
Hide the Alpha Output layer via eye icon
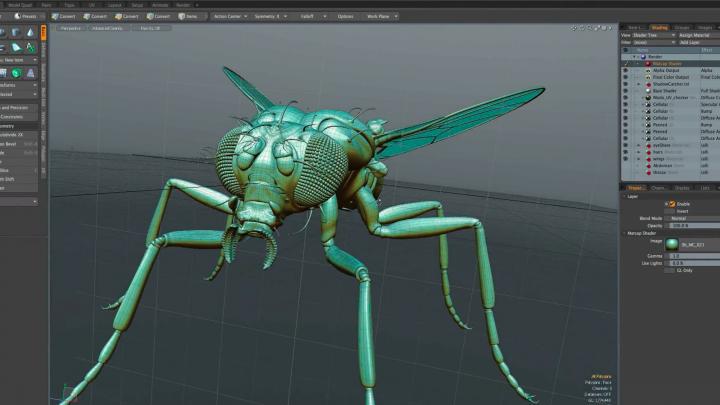point(626,70)
